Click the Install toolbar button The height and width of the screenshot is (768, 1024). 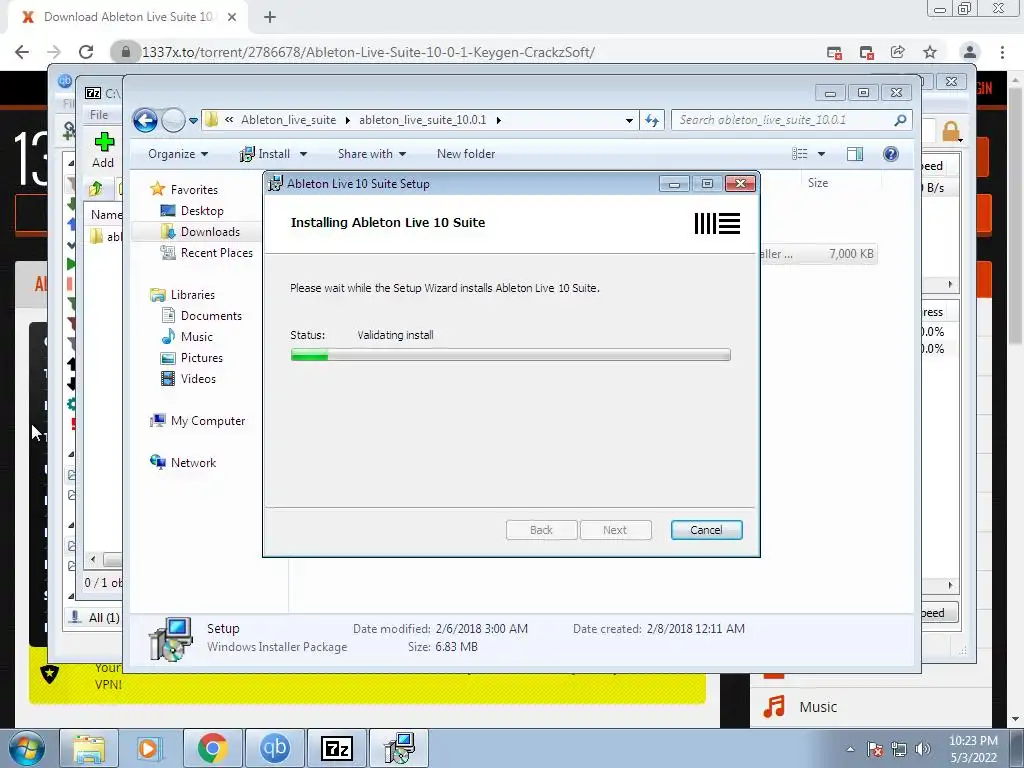[x=264, y=154]
